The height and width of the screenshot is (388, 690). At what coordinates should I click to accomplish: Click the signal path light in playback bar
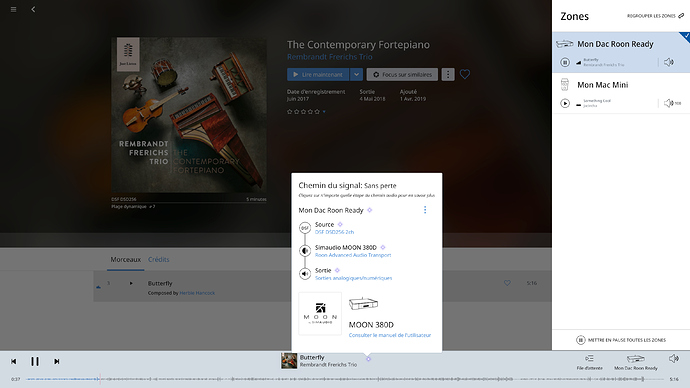click(368, 359)
